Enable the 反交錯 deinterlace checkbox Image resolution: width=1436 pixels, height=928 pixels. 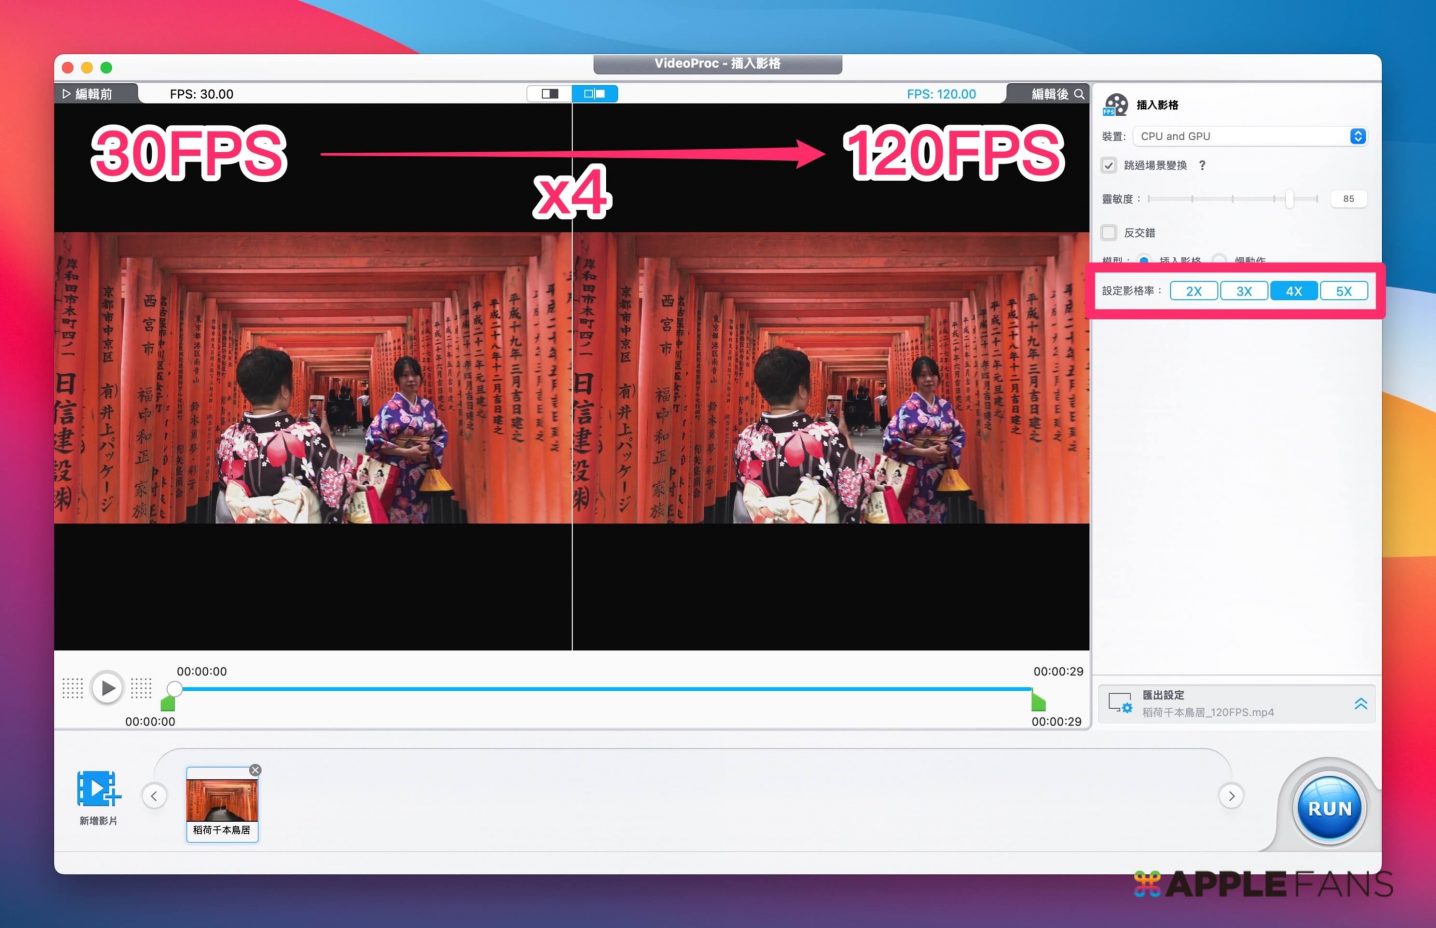pos(1109,233)
